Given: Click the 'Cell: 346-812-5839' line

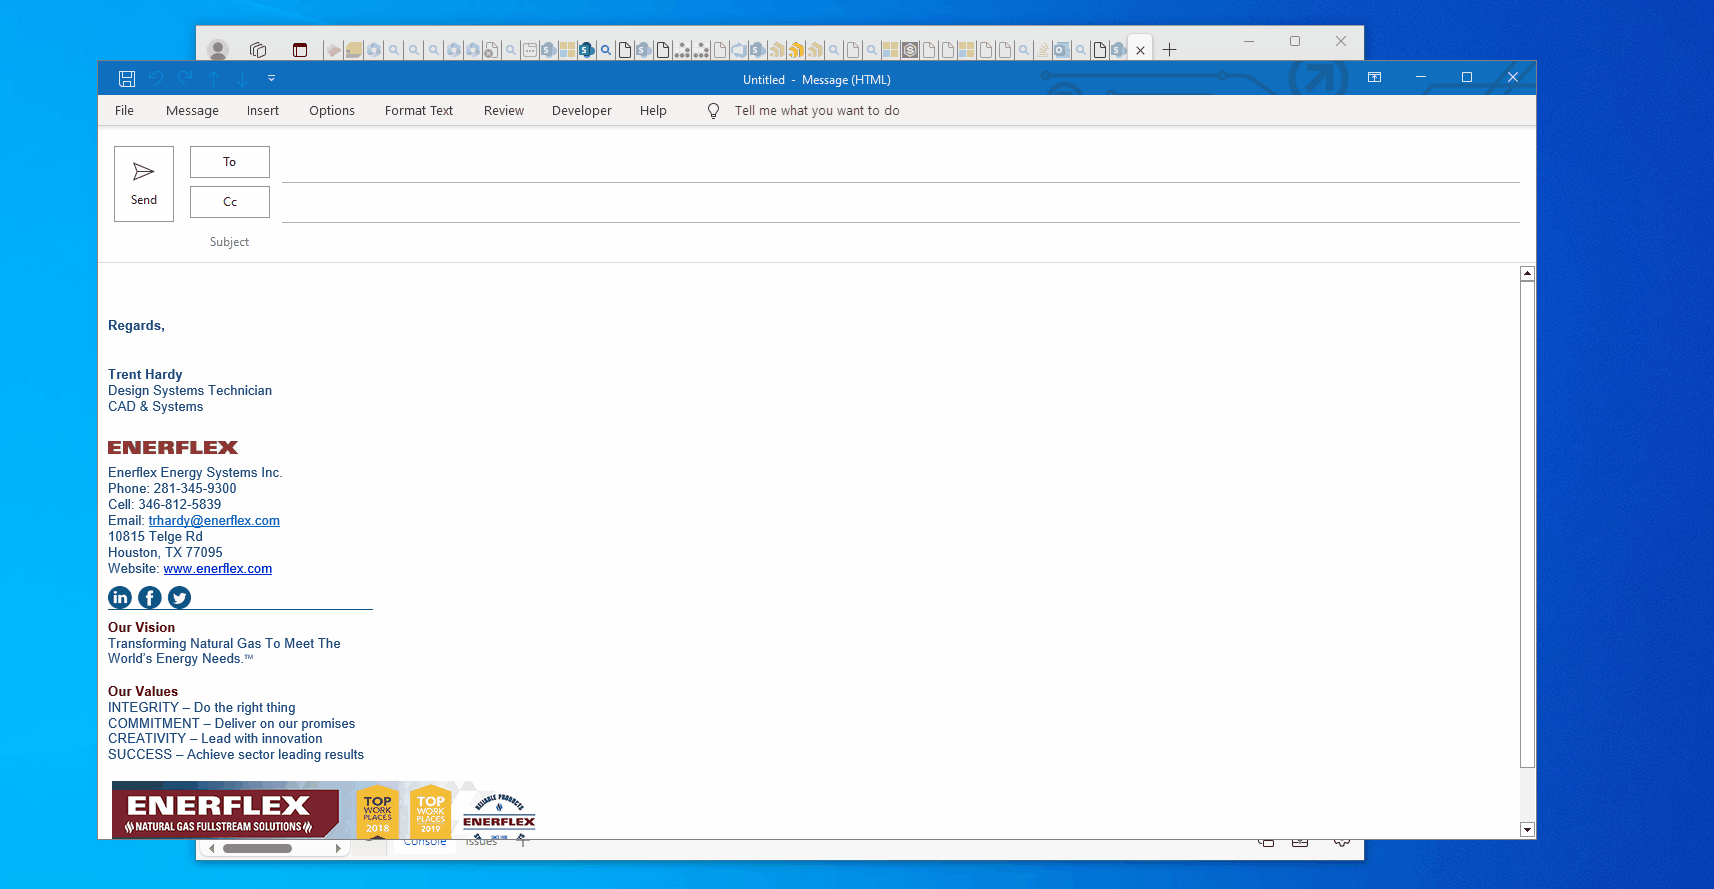Looking at the screenshot, I should tap(164, 505).
